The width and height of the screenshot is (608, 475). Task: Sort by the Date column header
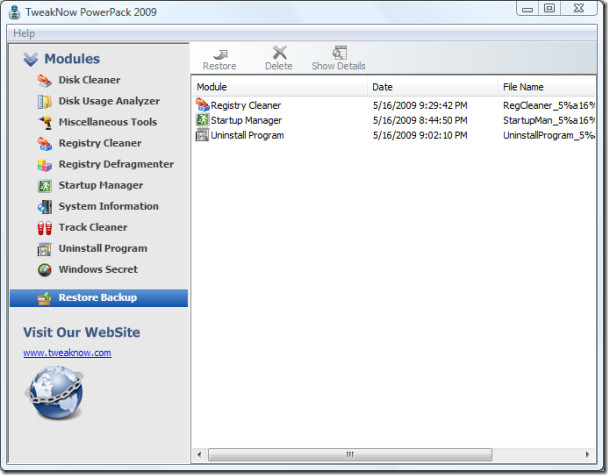pos(433,87)
